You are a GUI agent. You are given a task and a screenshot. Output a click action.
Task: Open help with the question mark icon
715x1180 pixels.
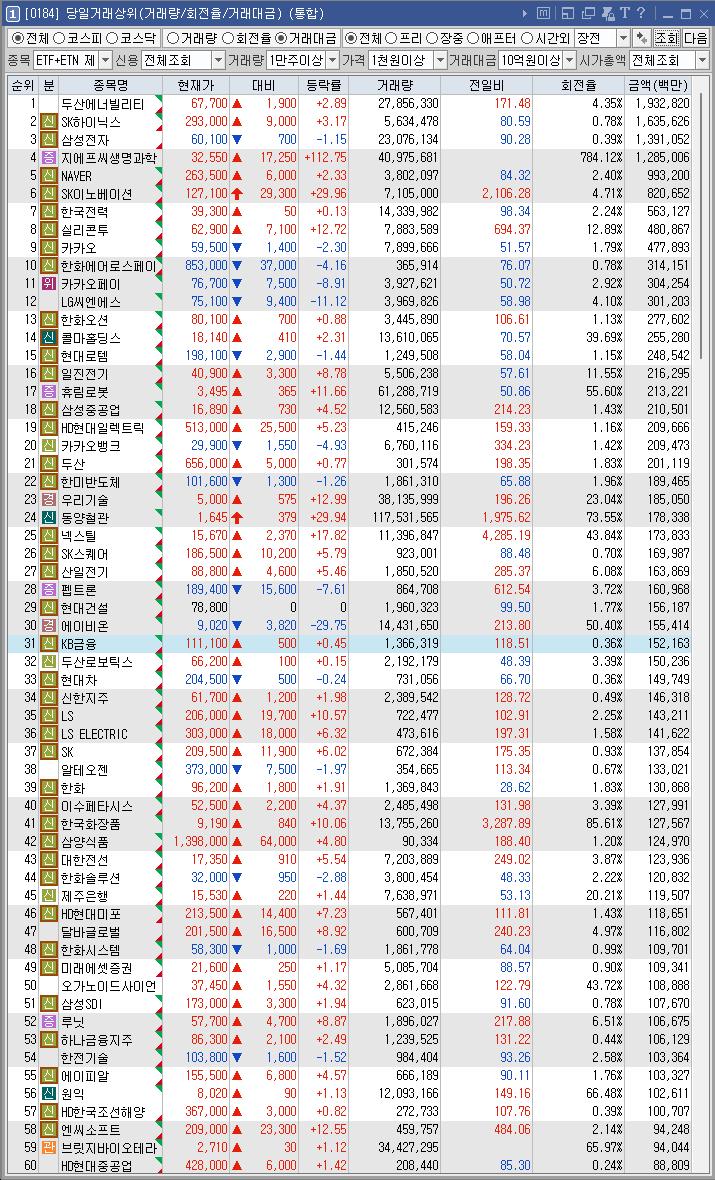pyautogui.click(x=640, y=13)
